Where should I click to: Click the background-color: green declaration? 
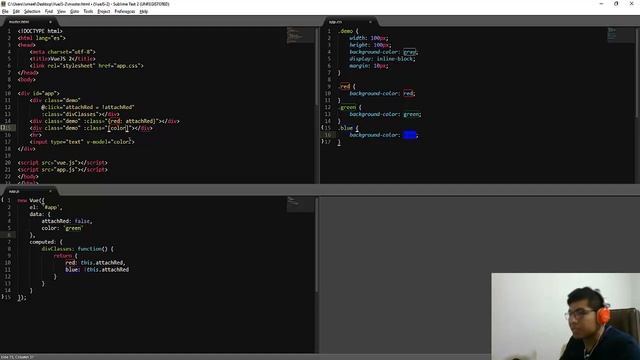point(385,114)
